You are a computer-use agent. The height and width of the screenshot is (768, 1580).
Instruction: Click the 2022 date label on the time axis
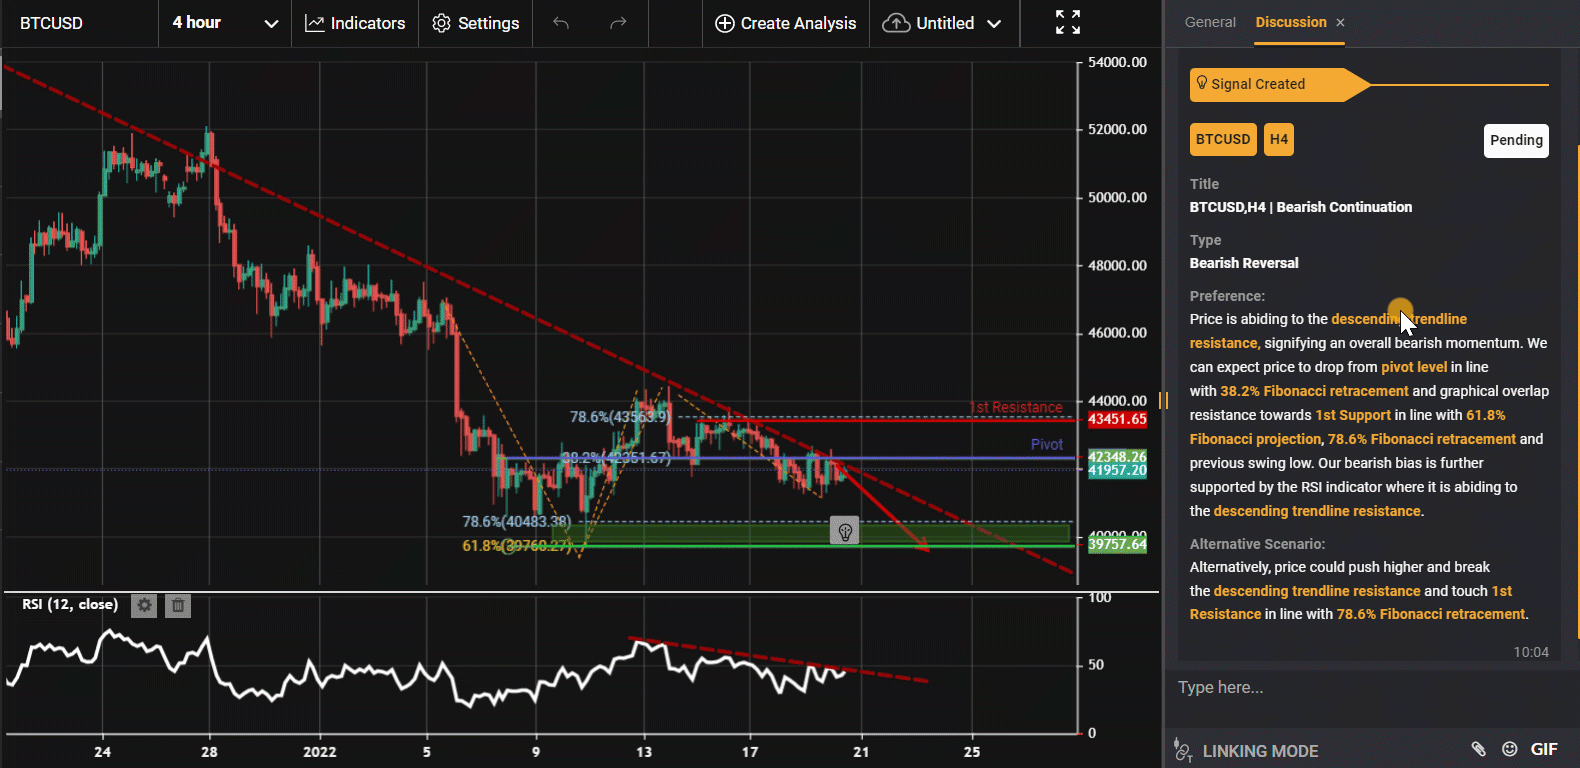coord(320,751)
